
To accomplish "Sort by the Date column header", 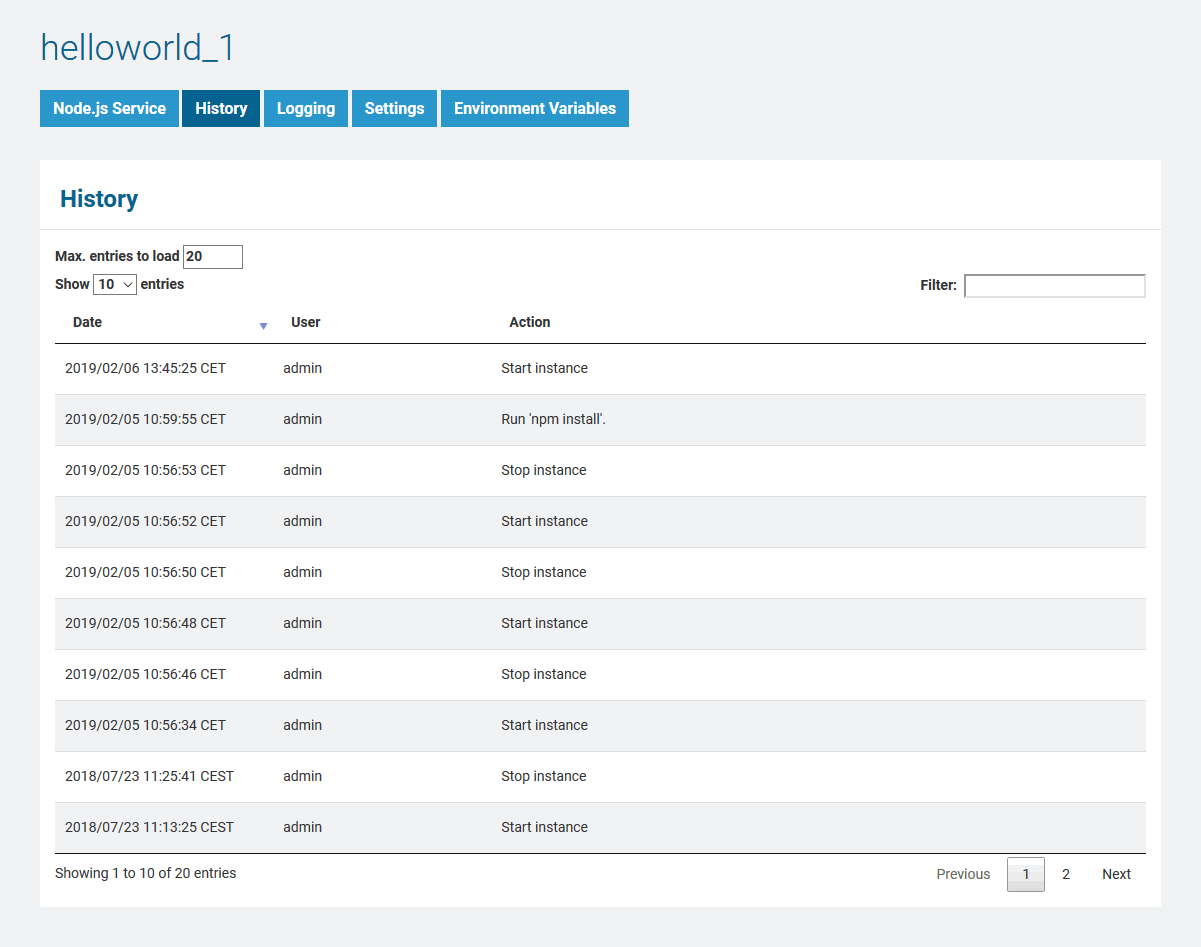I will (88, 322).
